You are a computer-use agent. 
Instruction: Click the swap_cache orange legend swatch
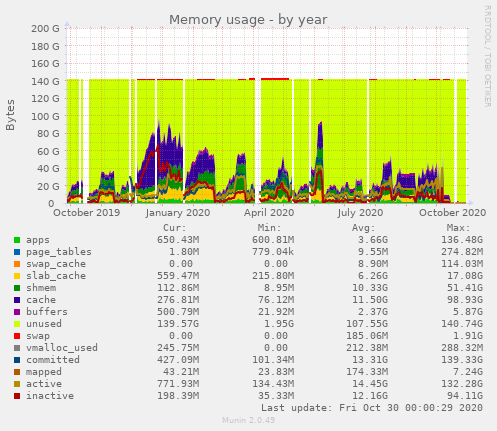pos(17,264)
